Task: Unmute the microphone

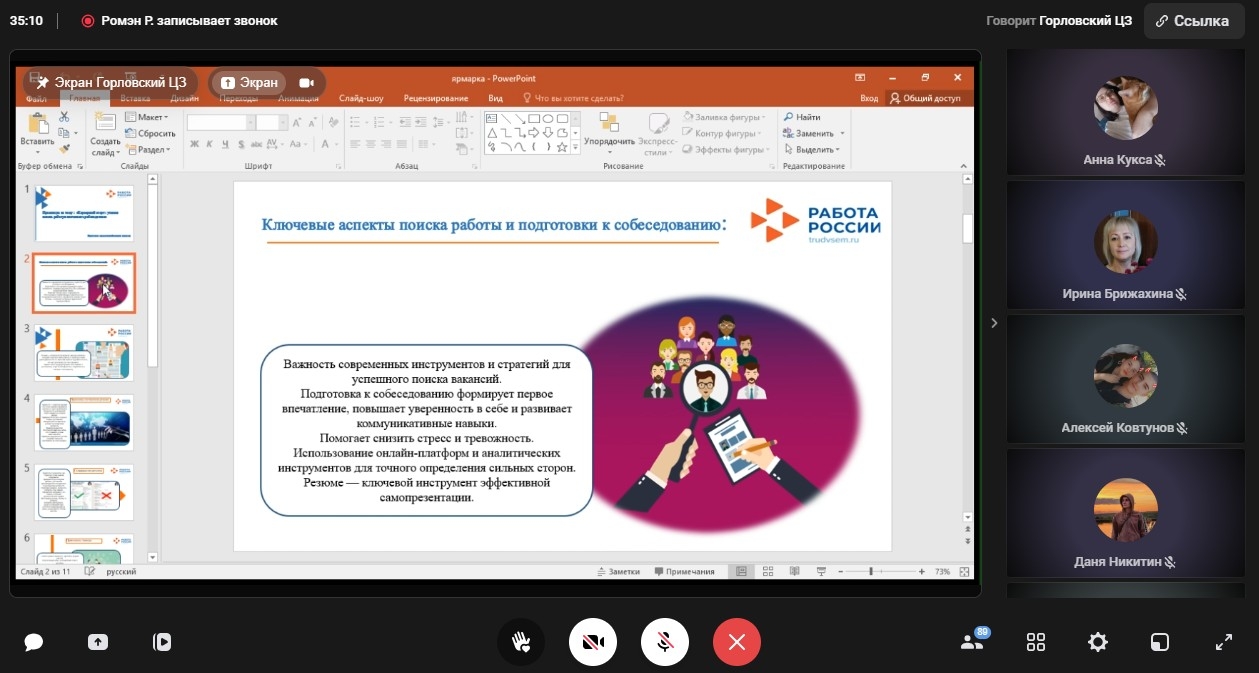Action: (664, 642)
